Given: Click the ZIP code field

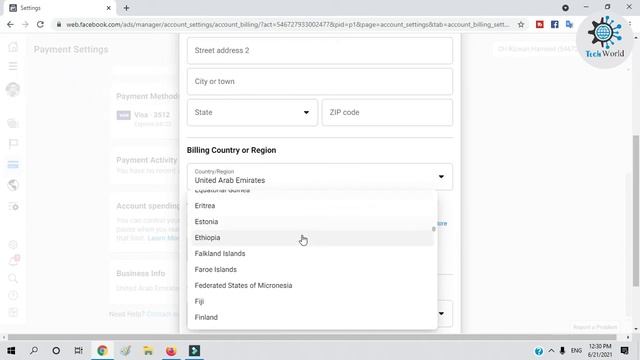Looking at the screenshot, I should 387,112.
